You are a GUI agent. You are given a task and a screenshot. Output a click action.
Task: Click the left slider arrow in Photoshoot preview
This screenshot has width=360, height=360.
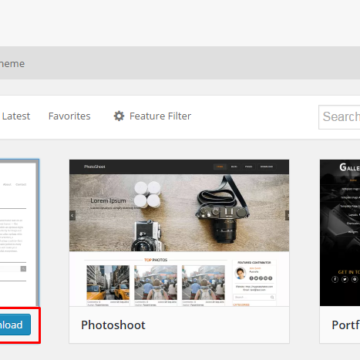click(72, 216)
